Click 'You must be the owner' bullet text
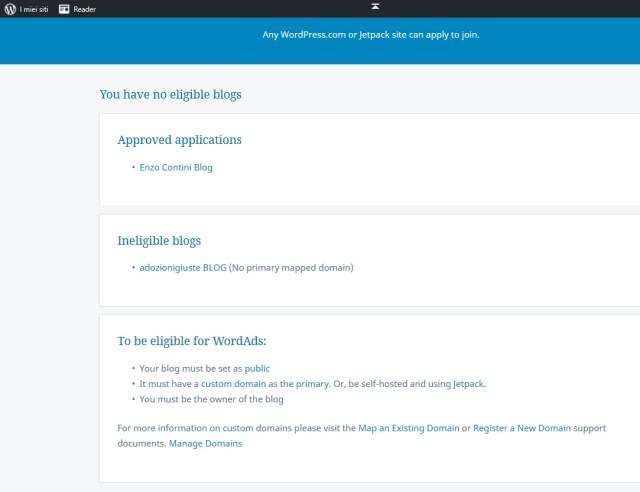Screen dimensions: 640x492 click(211, 399)
